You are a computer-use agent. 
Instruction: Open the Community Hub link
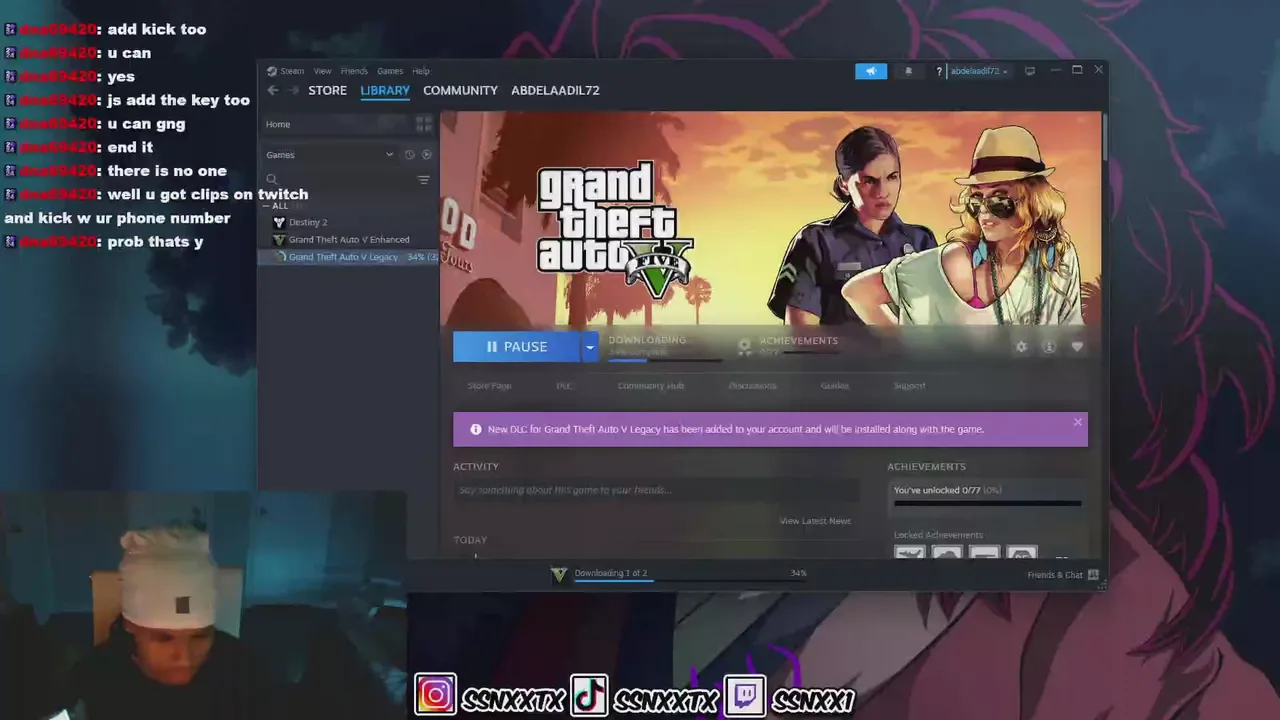point(650,386)
